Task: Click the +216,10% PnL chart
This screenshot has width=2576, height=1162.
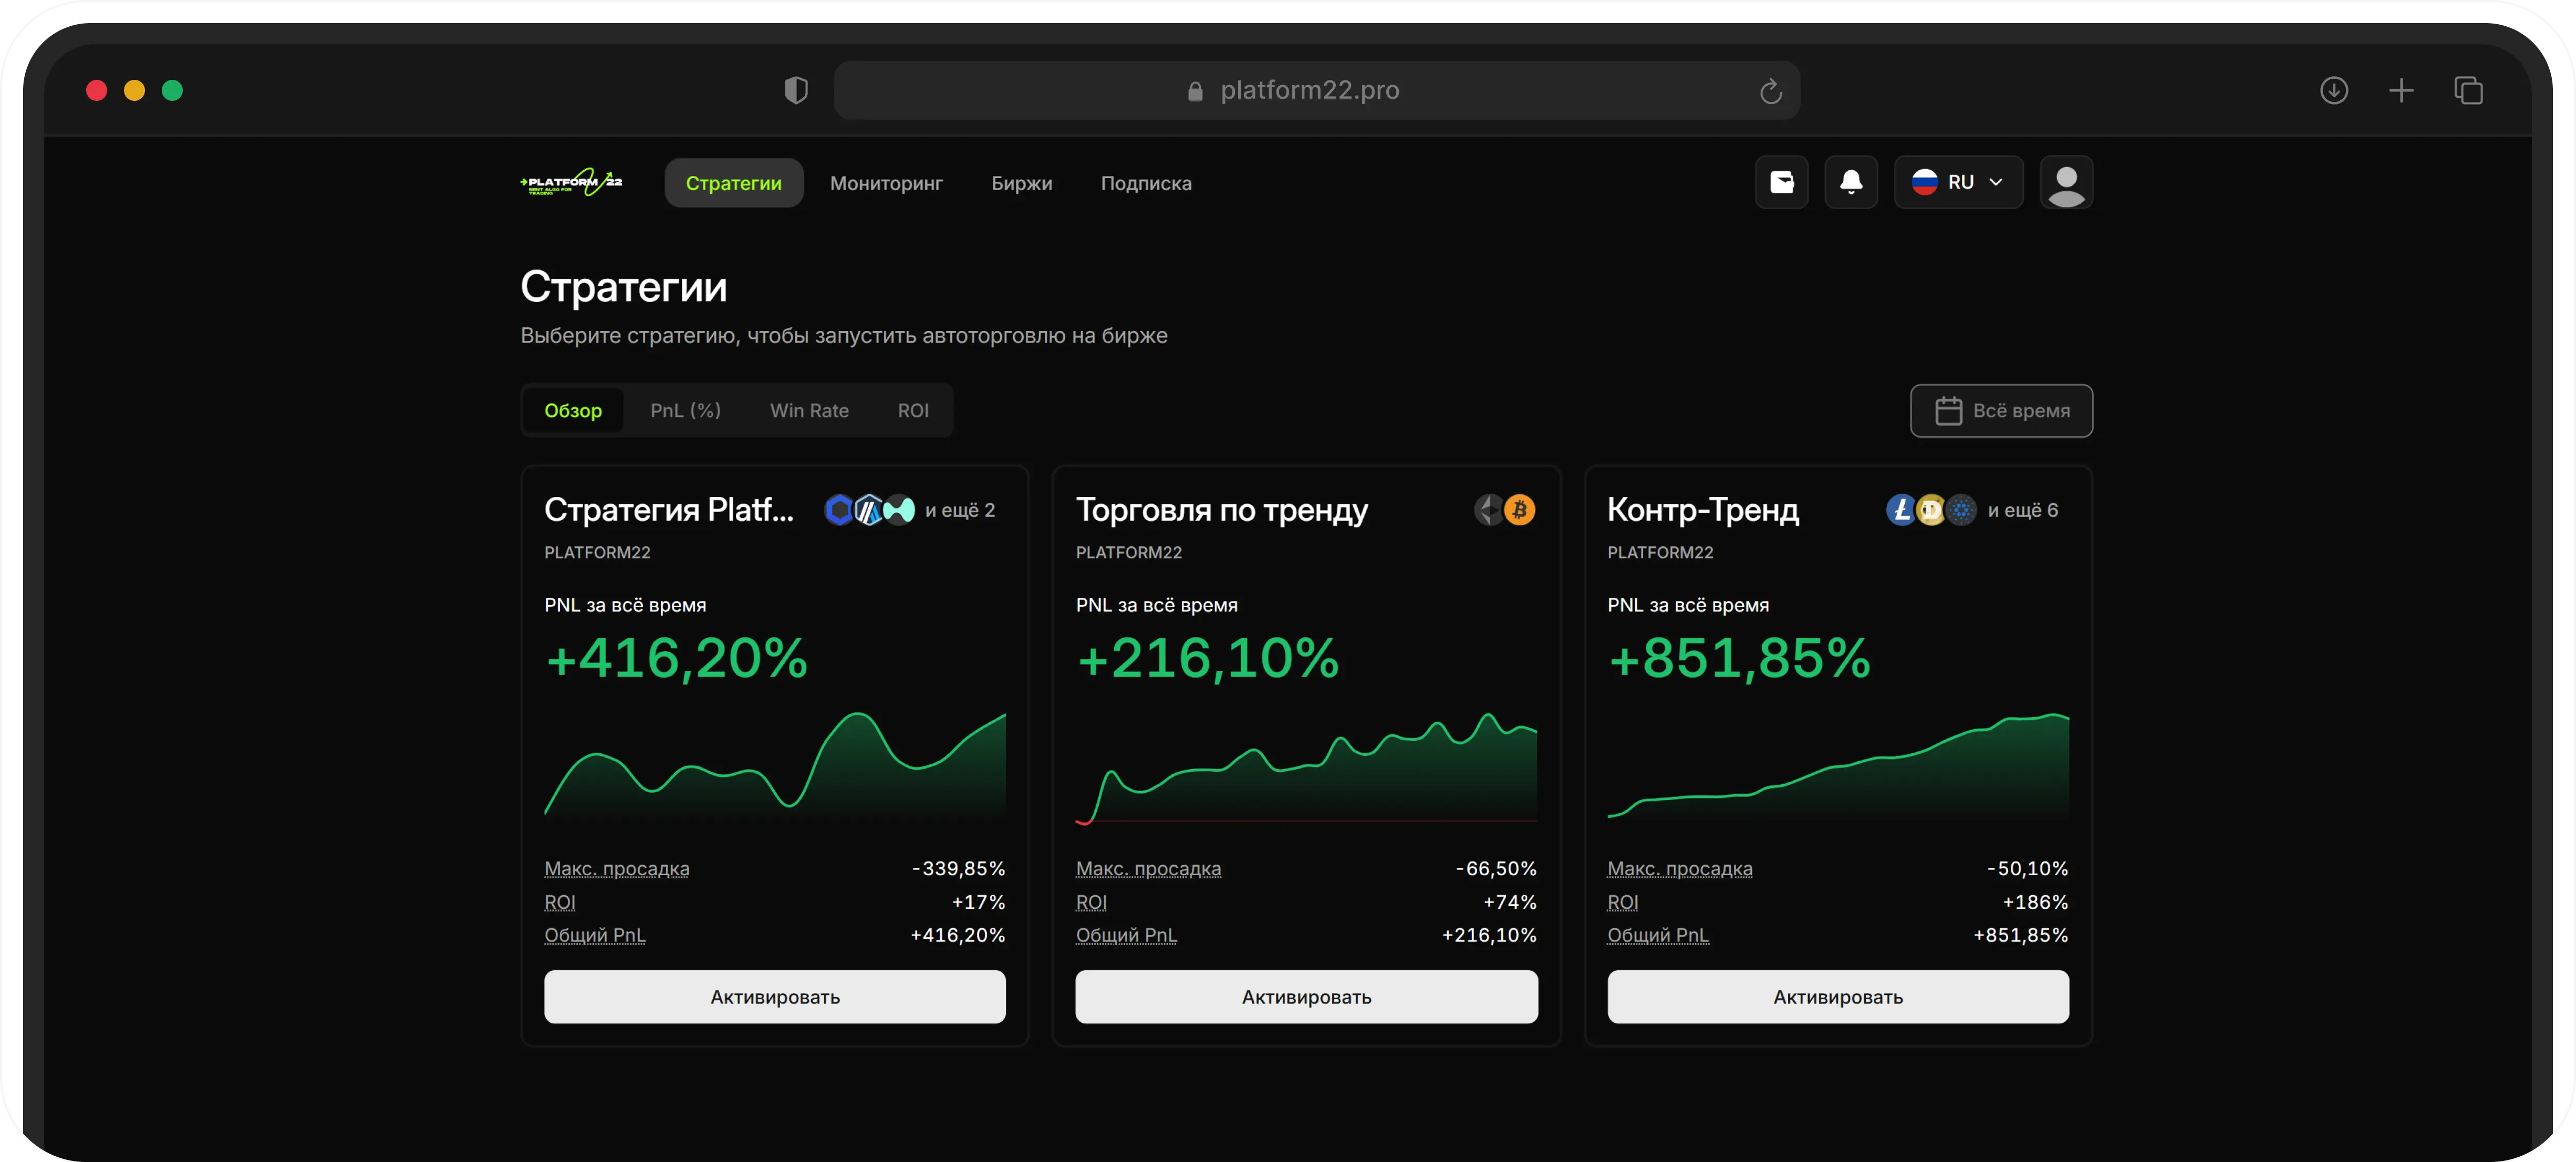Action: tap(1306, 768)
